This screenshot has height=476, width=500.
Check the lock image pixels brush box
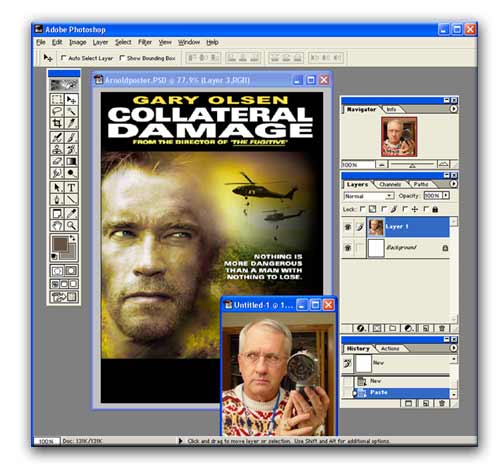tap(384, 209)
